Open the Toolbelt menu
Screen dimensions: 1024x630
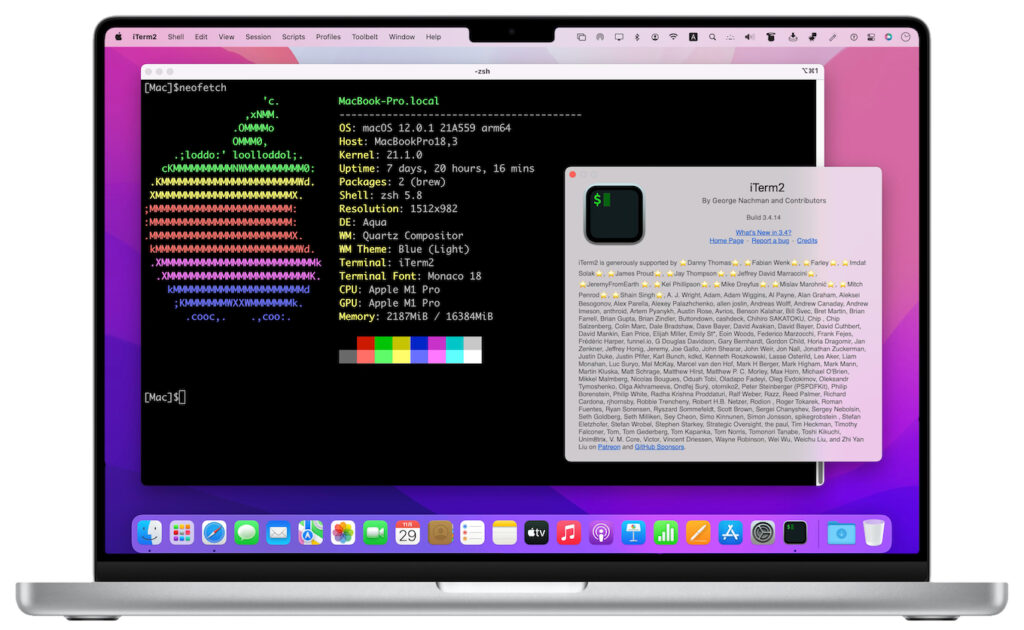(364, 36)
